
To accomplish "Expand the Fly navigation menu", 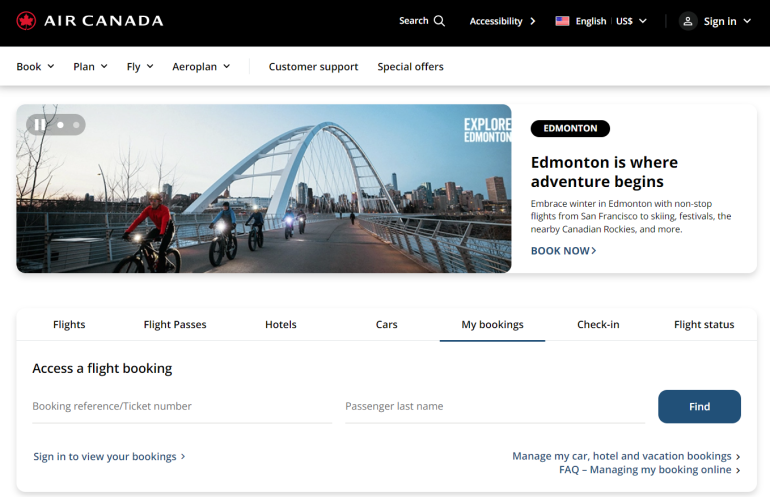I will pos(140,67).
